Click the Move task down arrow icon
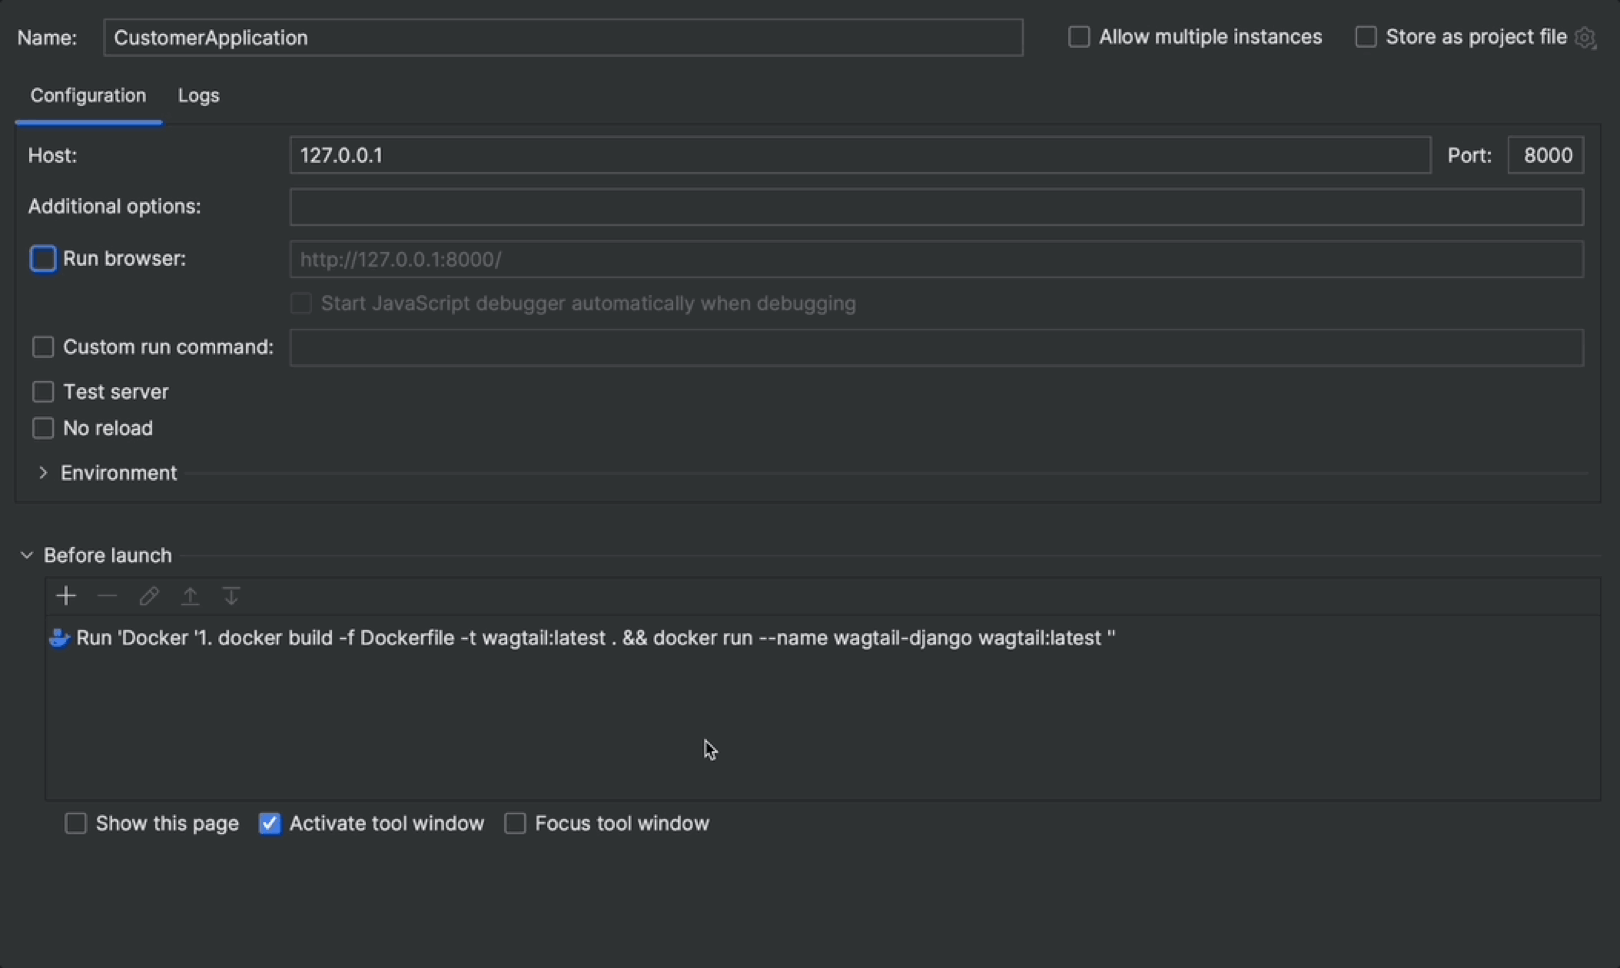 point(231,597)
